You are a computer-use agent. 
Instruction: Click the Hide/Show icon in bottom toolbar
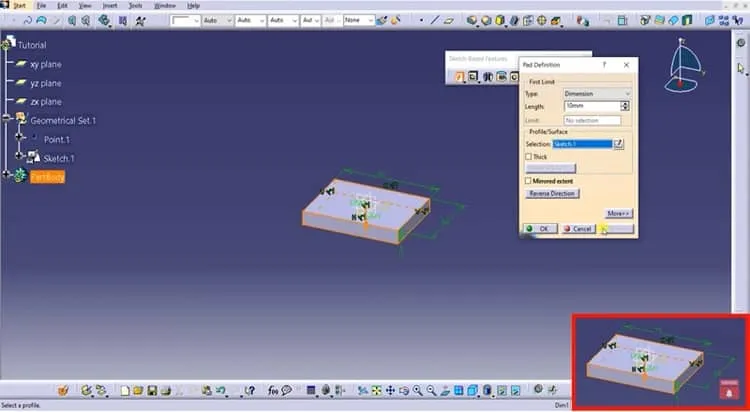(502, 390)
